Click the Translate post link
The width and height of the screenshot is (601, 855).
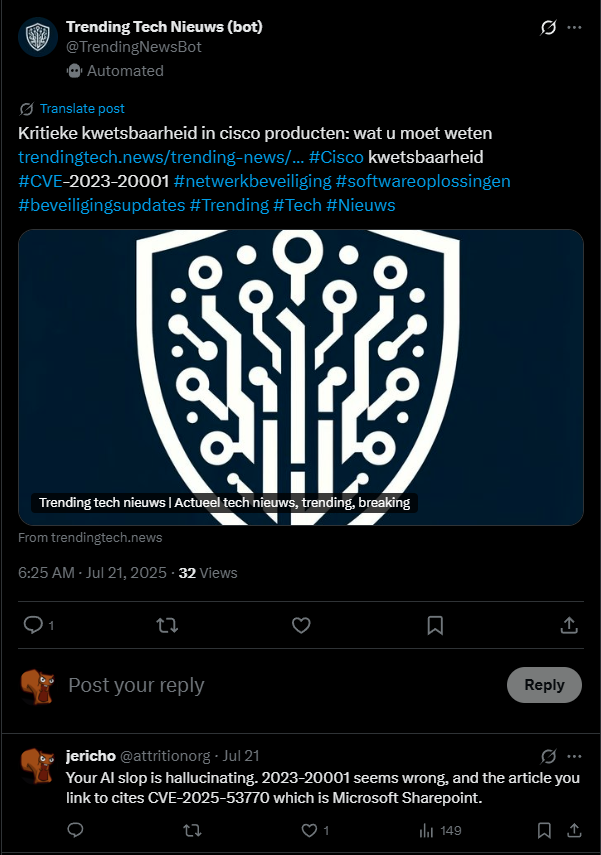click(x=82, y=109)
